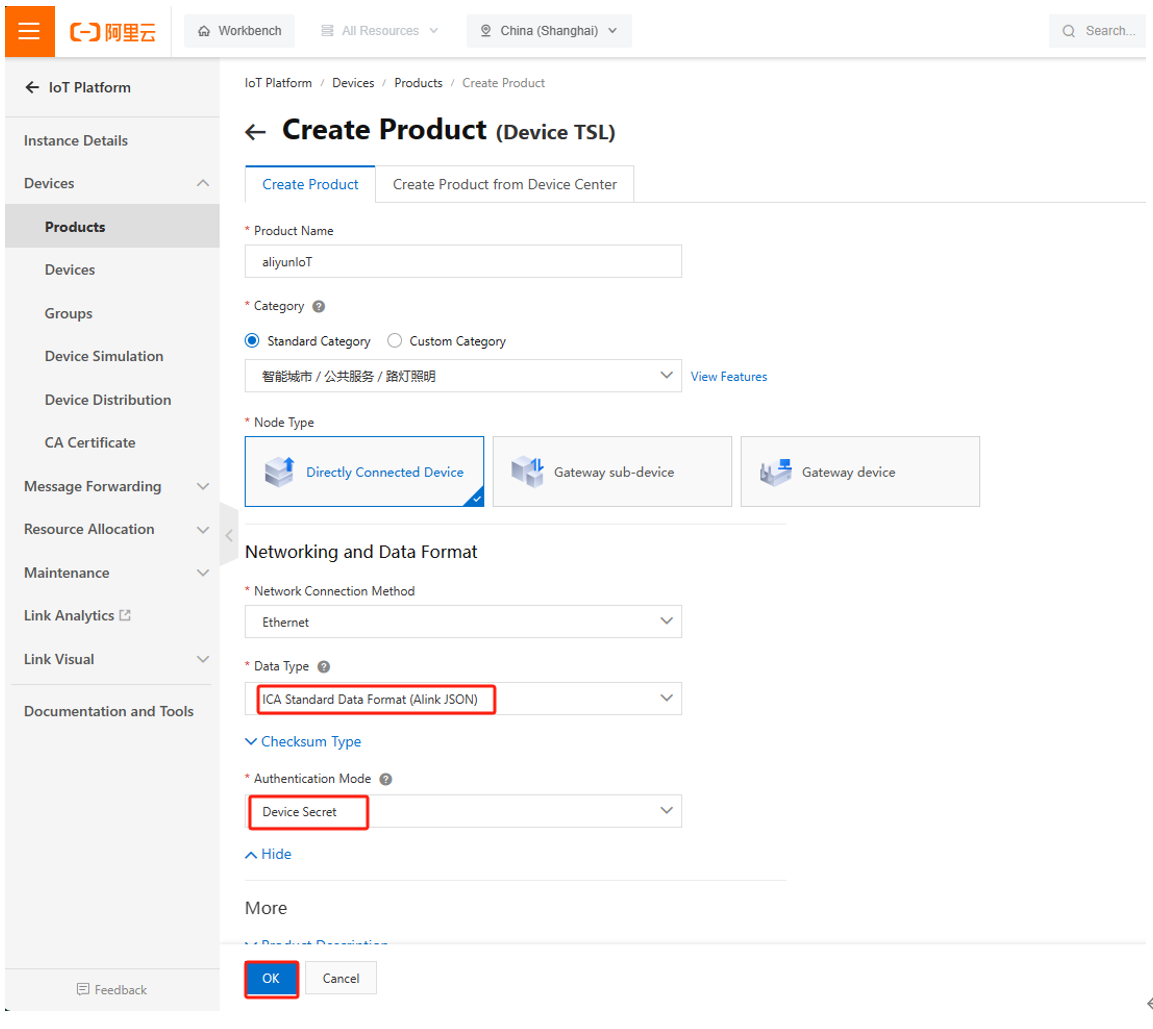Image resolution: width=1153 pixels, height=1029 pixels.
Task: Open the hamburger navigation menu
Action: pos(29,30)
